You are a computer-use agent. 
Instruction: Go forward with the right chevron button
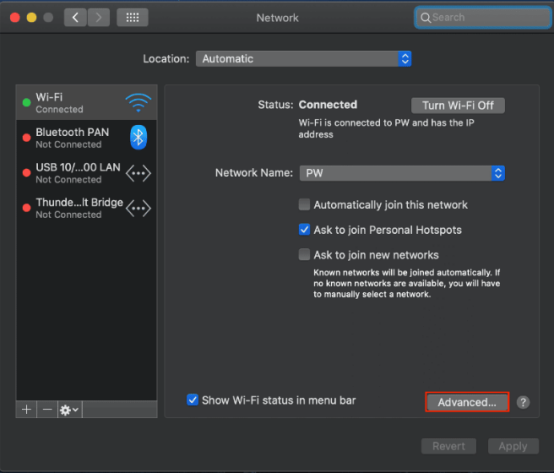click(99, 17)
